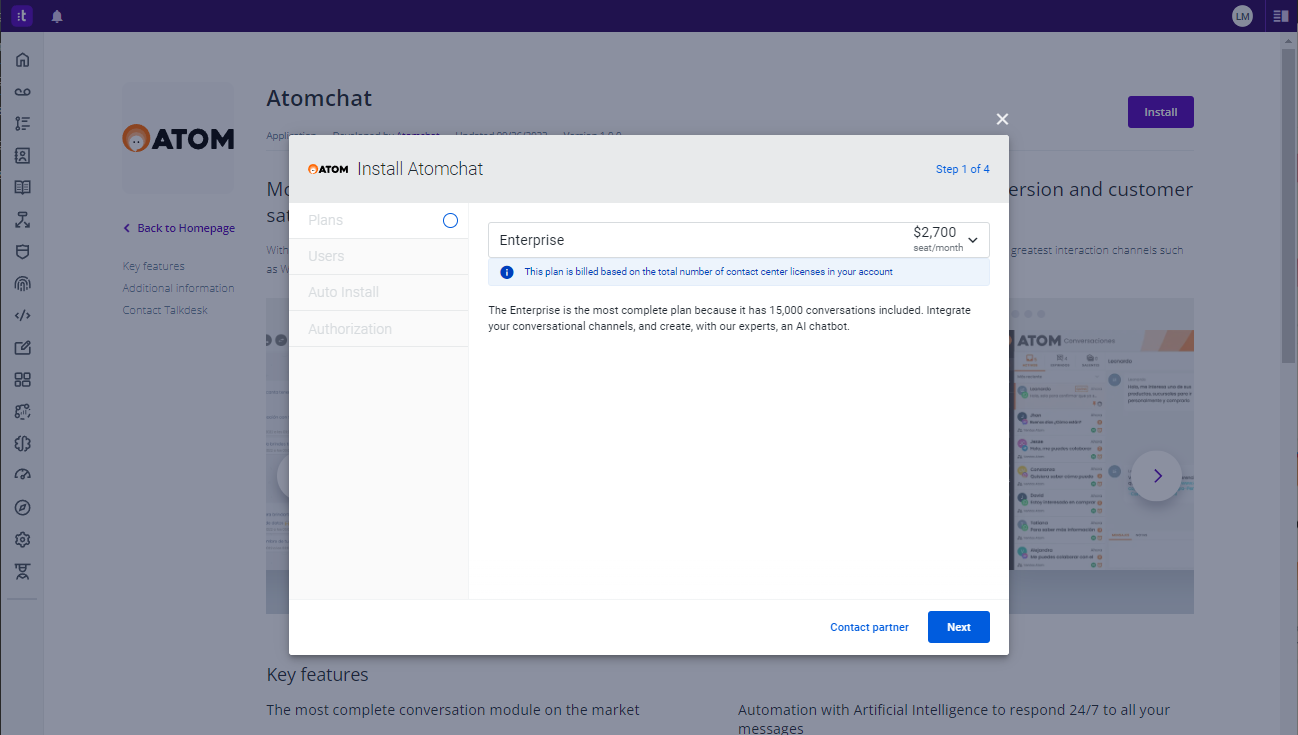The image size is (1298, 735).
Task: Open the voicemail icon in sidebar
Action: (22, 92)
